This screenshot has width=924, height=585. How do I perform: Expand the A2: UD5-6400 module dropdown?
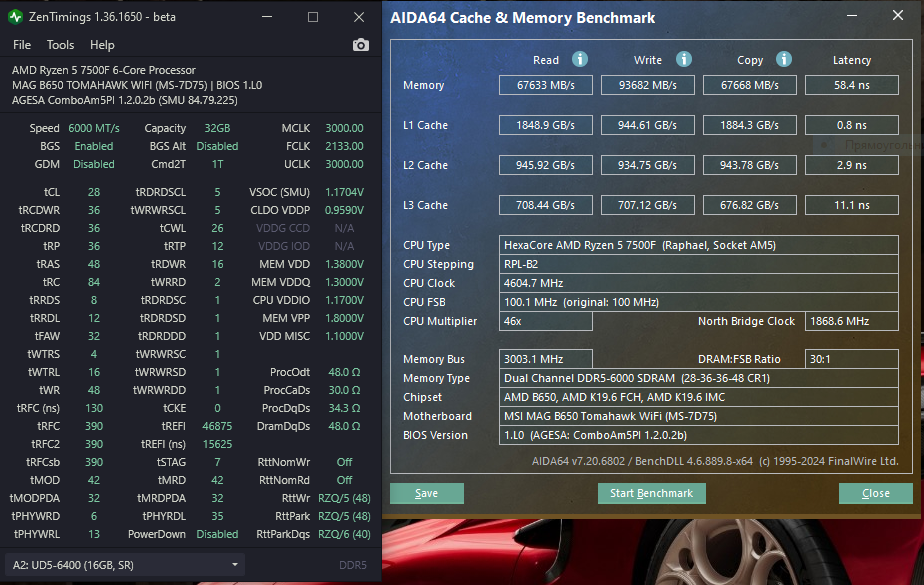[125, 564]
